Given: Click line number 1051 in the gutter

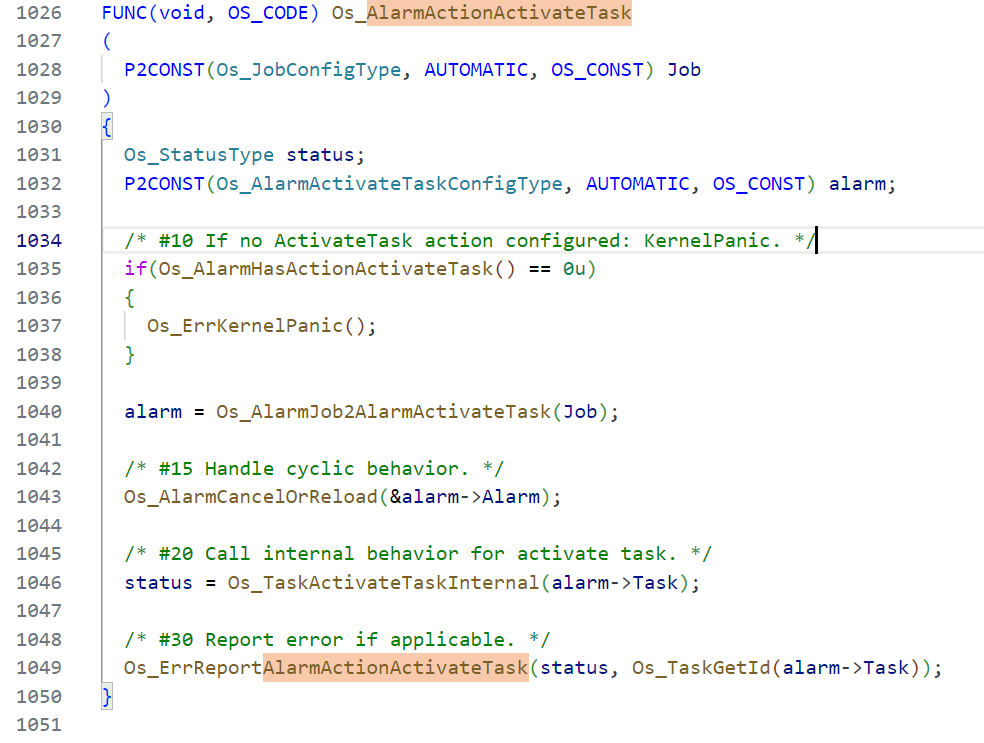Looking at the screenshot, I should click(x=39, y=725).
